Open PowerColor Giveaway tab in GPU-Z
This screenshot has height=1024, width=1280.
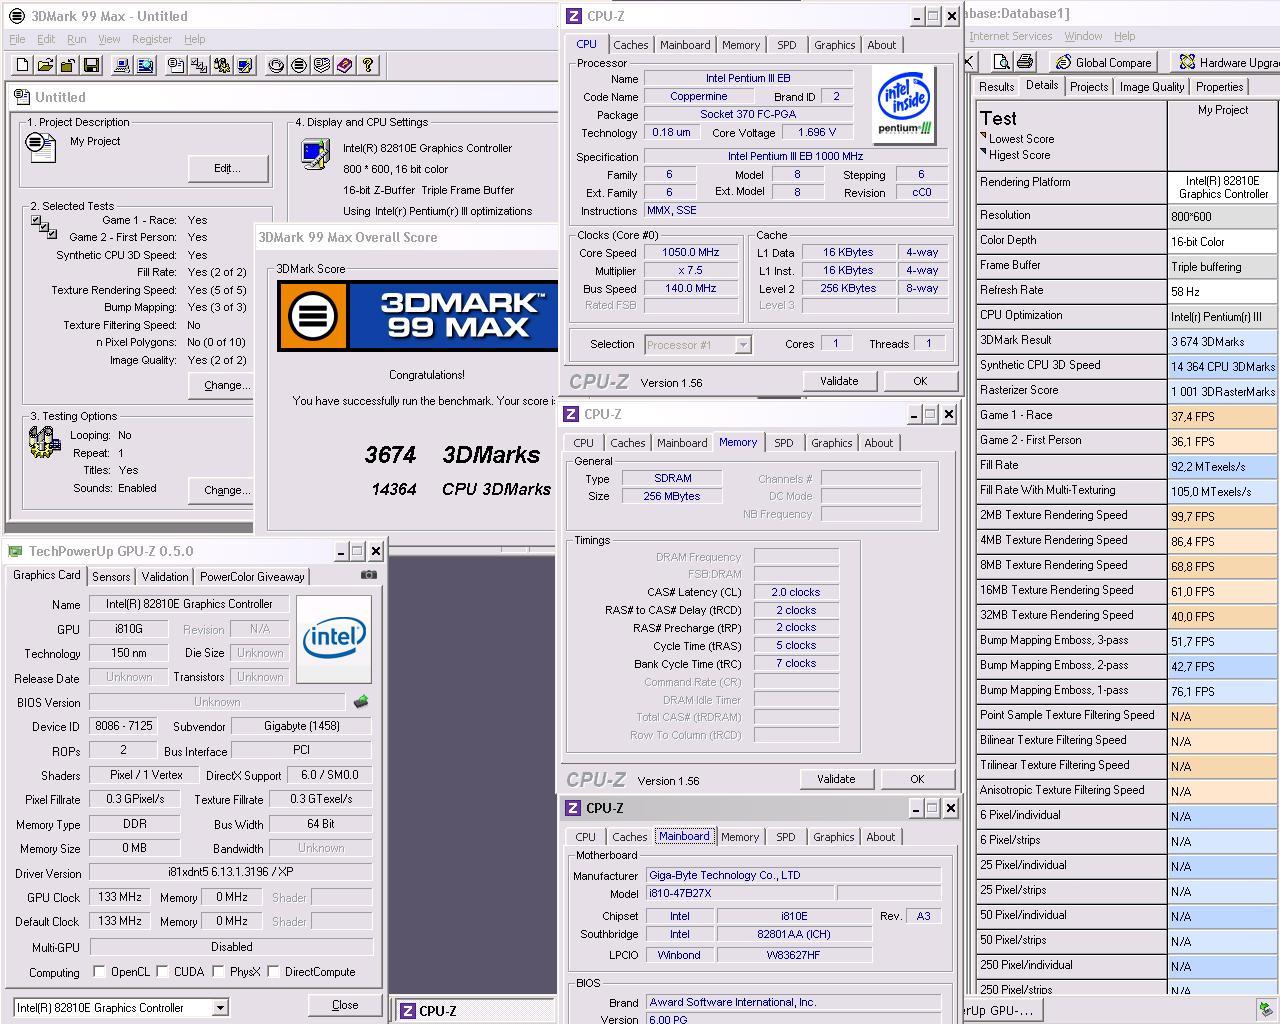pos(252,577)
